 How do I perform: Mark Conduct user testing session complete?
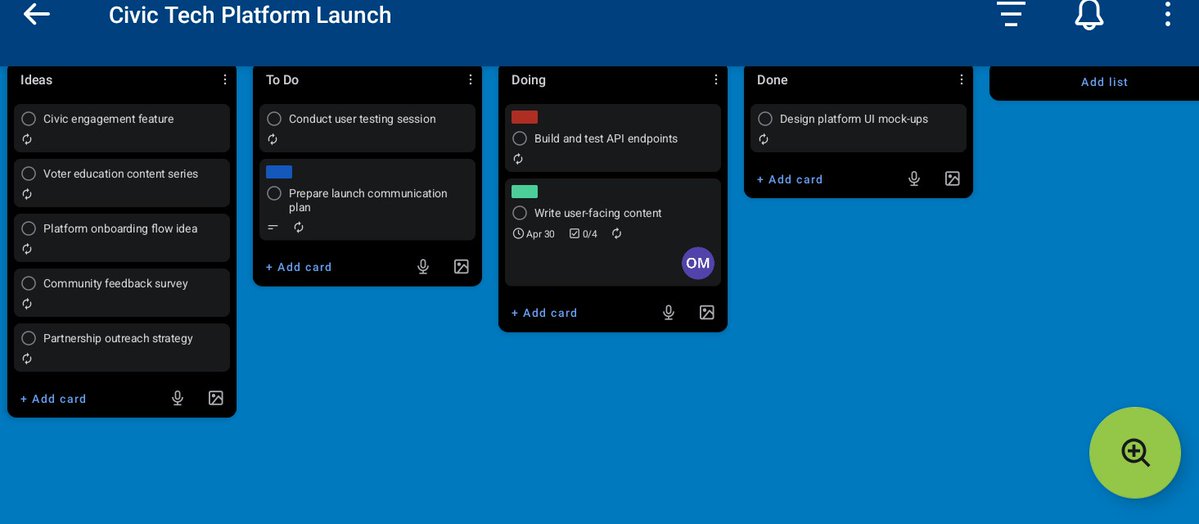(x=275, y=119)
